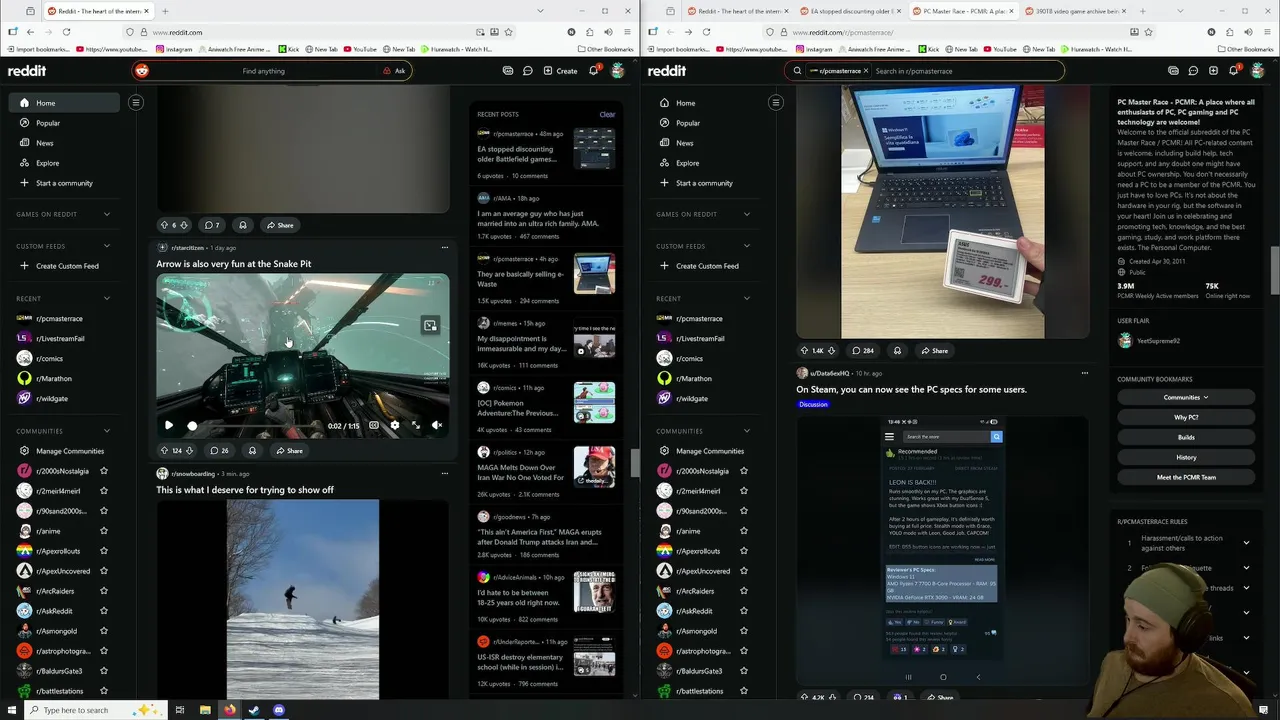Favorite r/2000sNostalgia star in left window
This screenshot has height=720, width=1280.
coord(104,471)
